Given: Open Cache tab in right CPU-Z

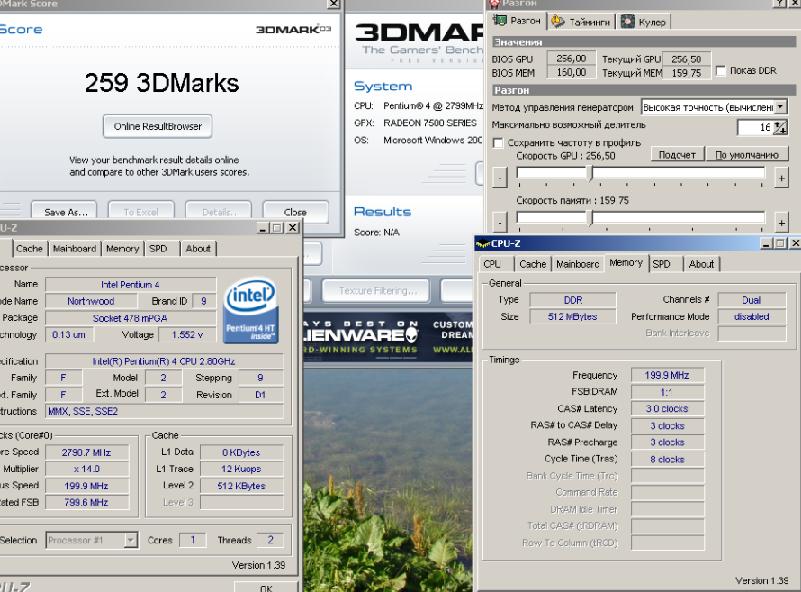Looking at the screenshot, I should point(532,264).
